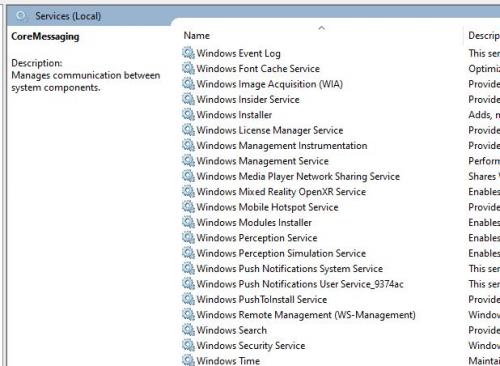
Task: Click the Description column header
Action: click(484, 35)
